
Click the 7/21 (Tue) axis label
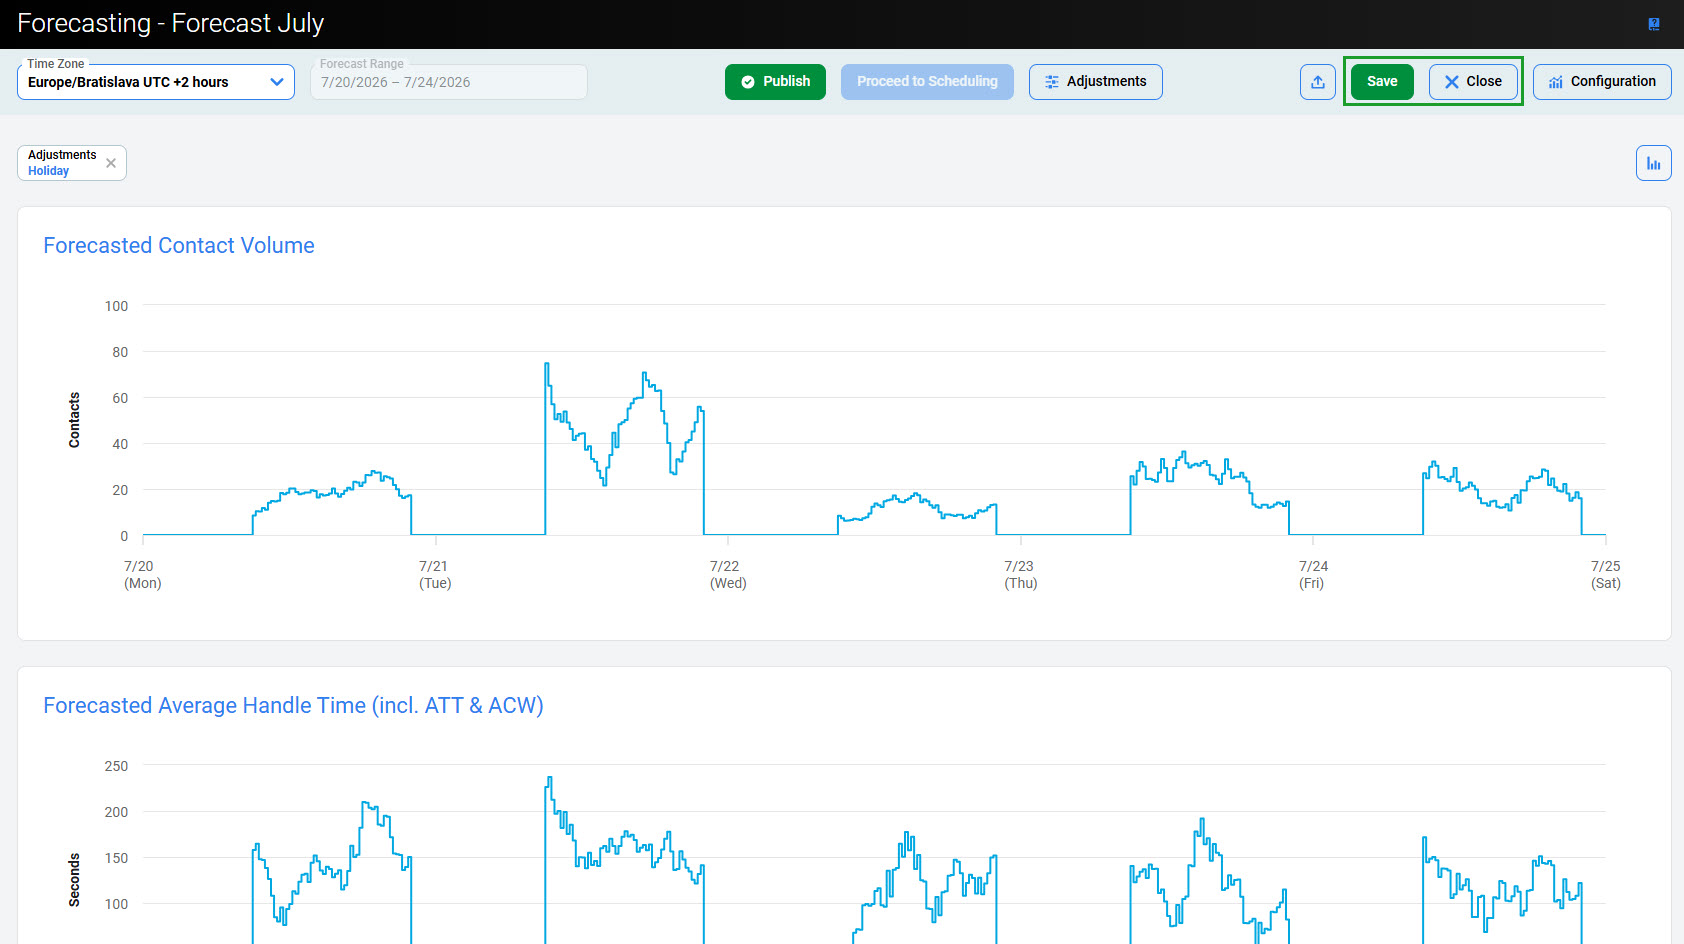point(434,575)
